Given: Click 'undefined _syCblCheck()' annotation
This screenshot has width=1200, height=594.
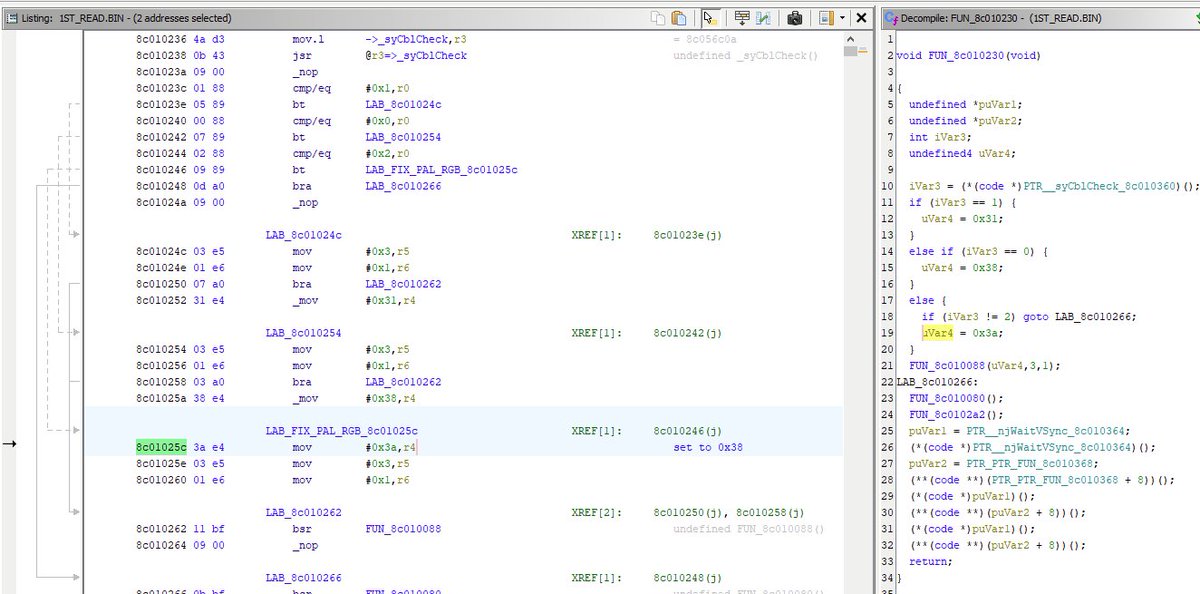Looking at the screenshot, I should click(x=746, y=56).
